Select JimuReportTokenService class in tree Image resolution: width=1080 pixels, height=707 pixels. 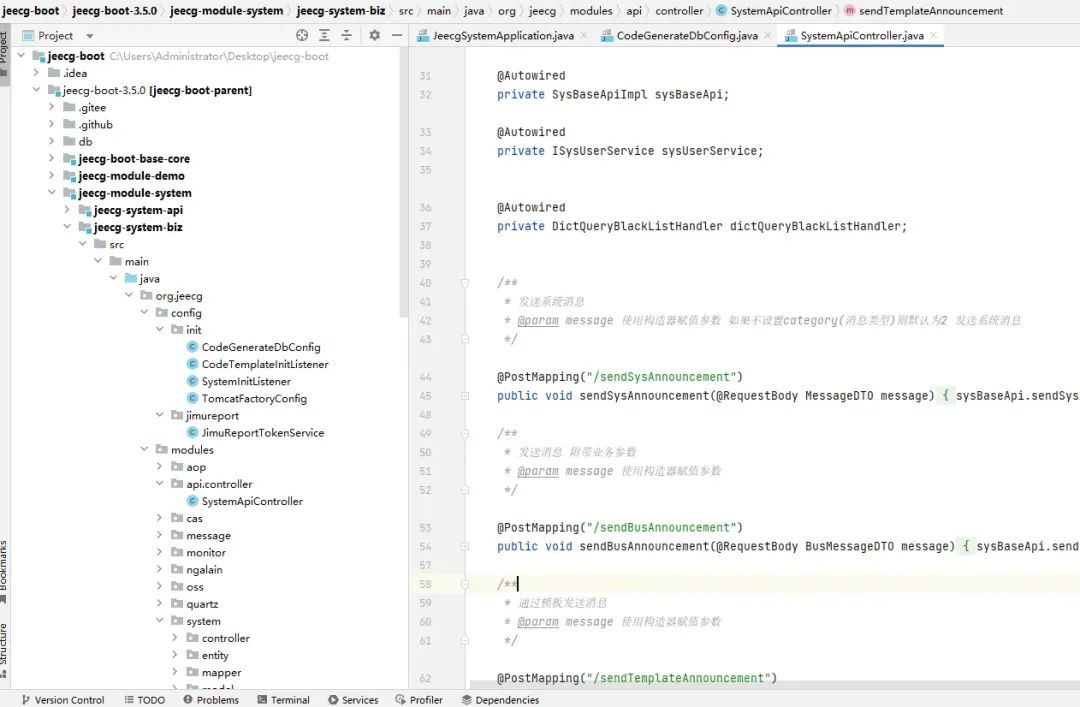(262, 433)
